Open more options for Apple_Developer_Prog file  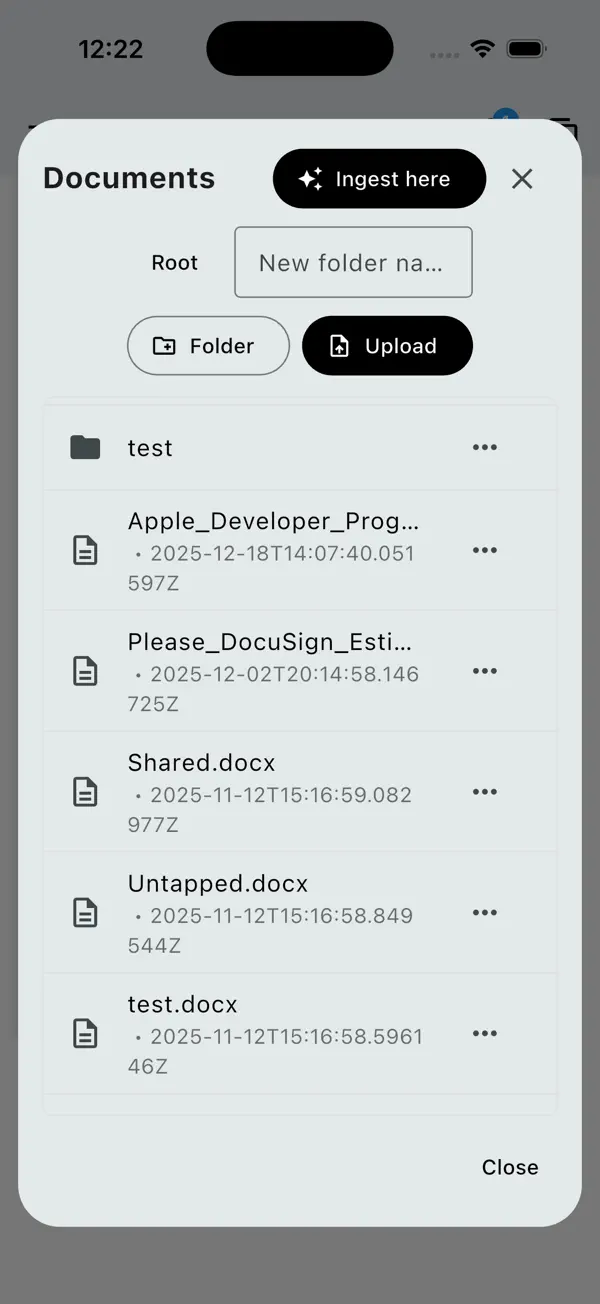point(485,551)
